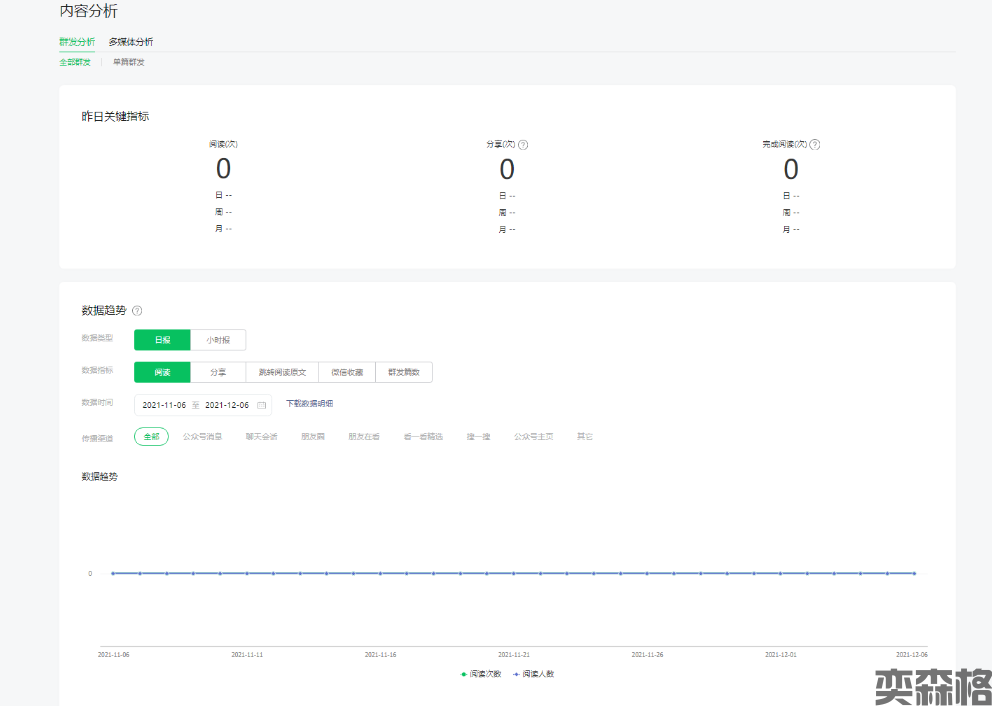The height and width of the screenshot is (706, 992).
Task: Select 日报 data type
Action: pyautogui.click(x=162, y=340)
